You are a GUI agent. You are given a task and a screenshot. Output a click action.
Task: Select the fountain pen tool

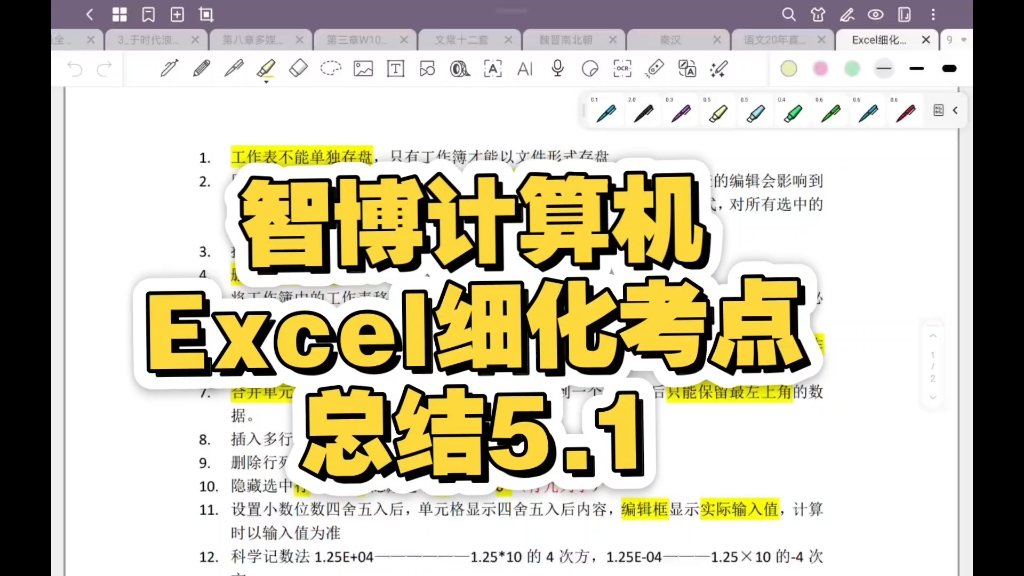169,69
